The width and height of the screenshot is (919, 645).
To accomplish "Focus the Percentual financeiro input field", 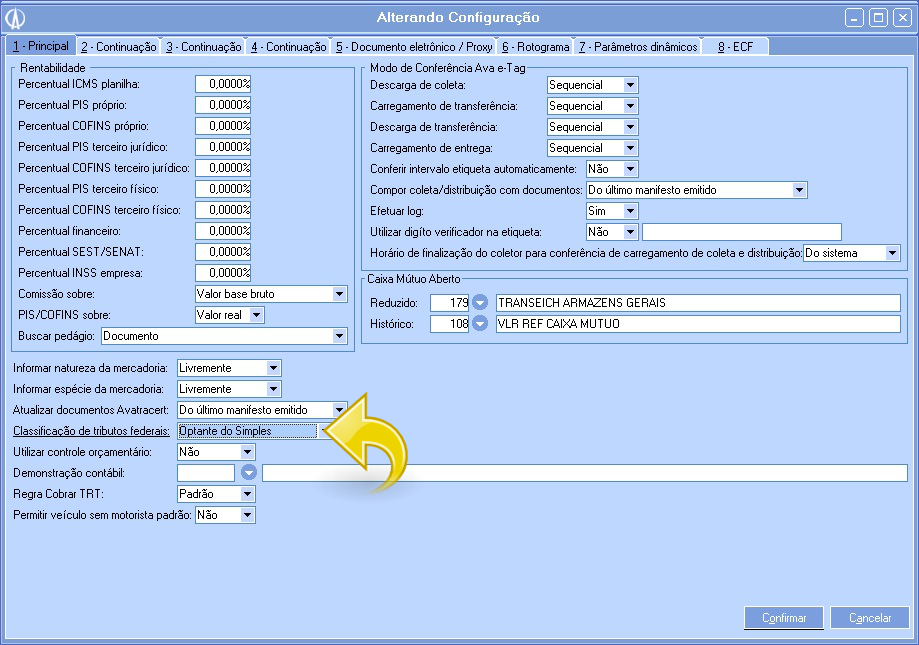I will (x=222, y=231).
